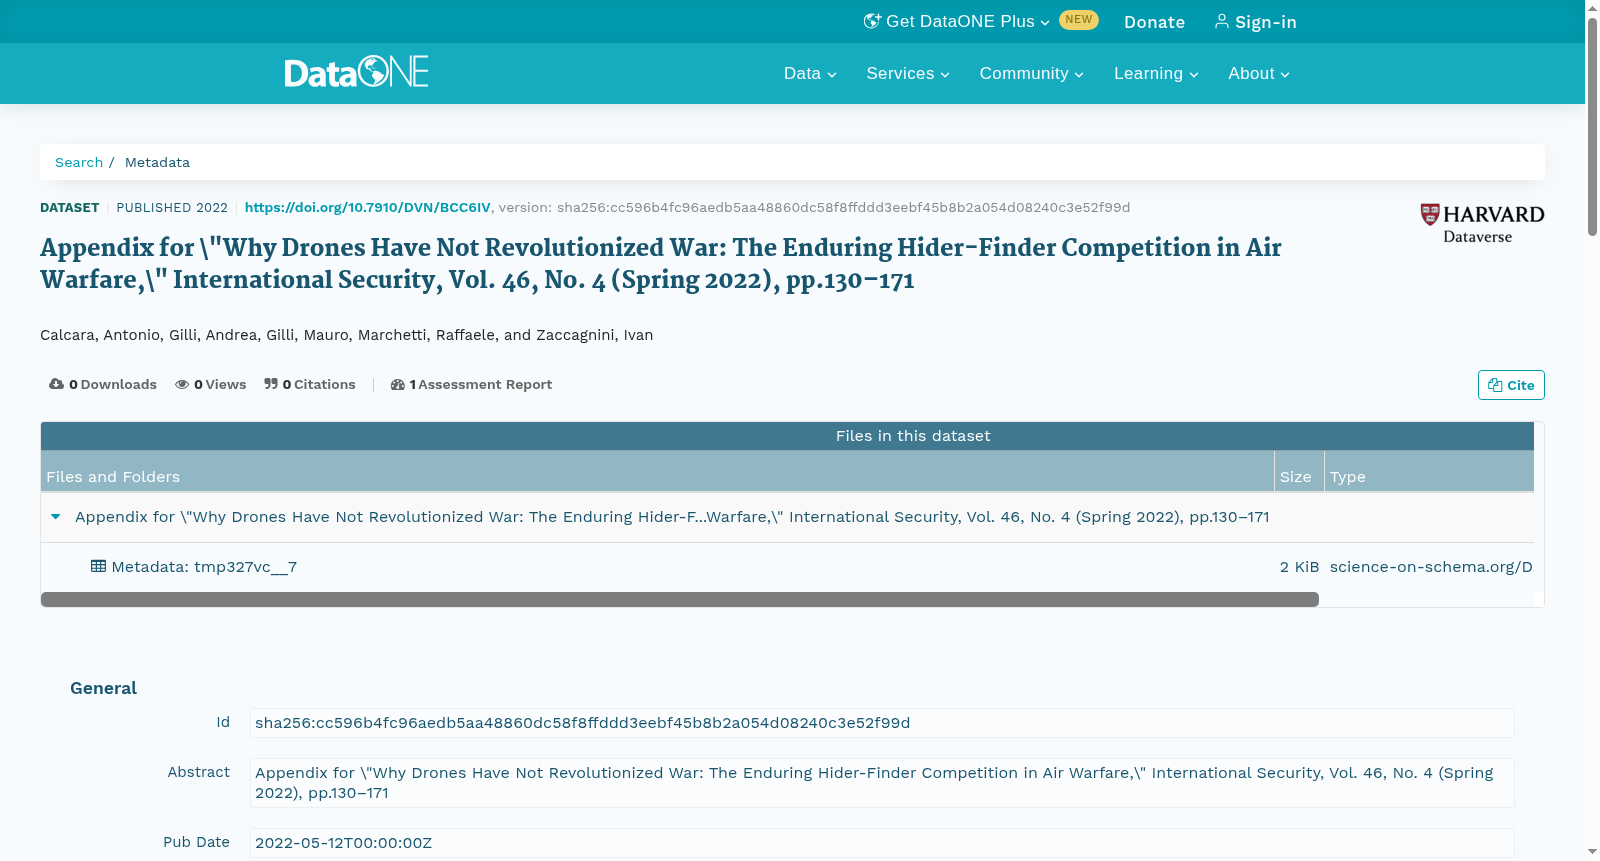The image size is (1600, 861).
Task: Collapse the Appendix dataset folder row
Action: point(56,517)
